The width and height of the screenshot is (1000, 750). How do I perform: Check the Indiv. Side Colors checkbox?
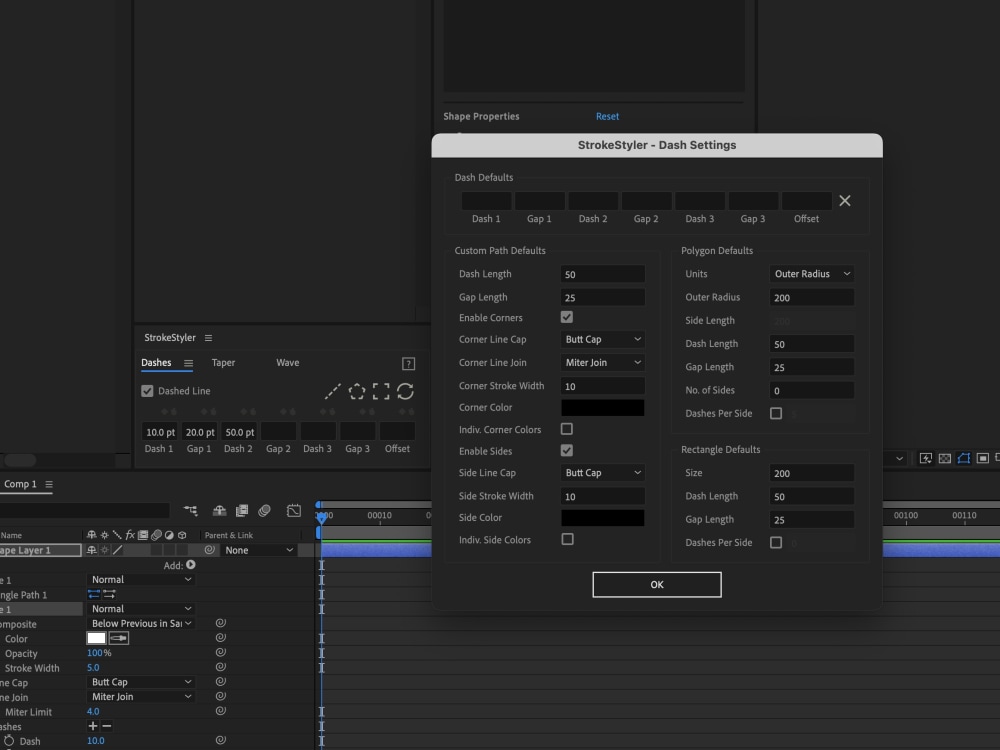click(x=567, y=540)
